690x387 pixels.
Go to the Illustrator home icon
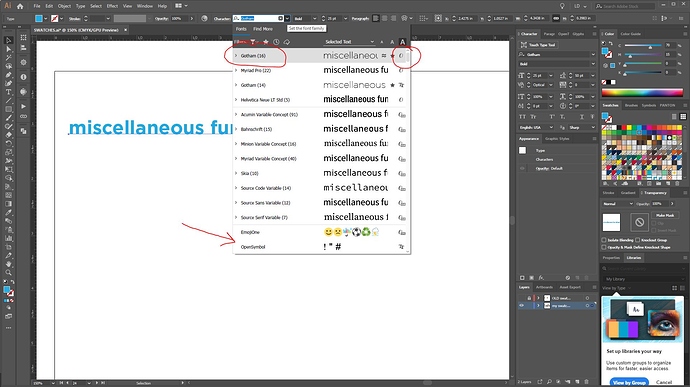point(20,6)
